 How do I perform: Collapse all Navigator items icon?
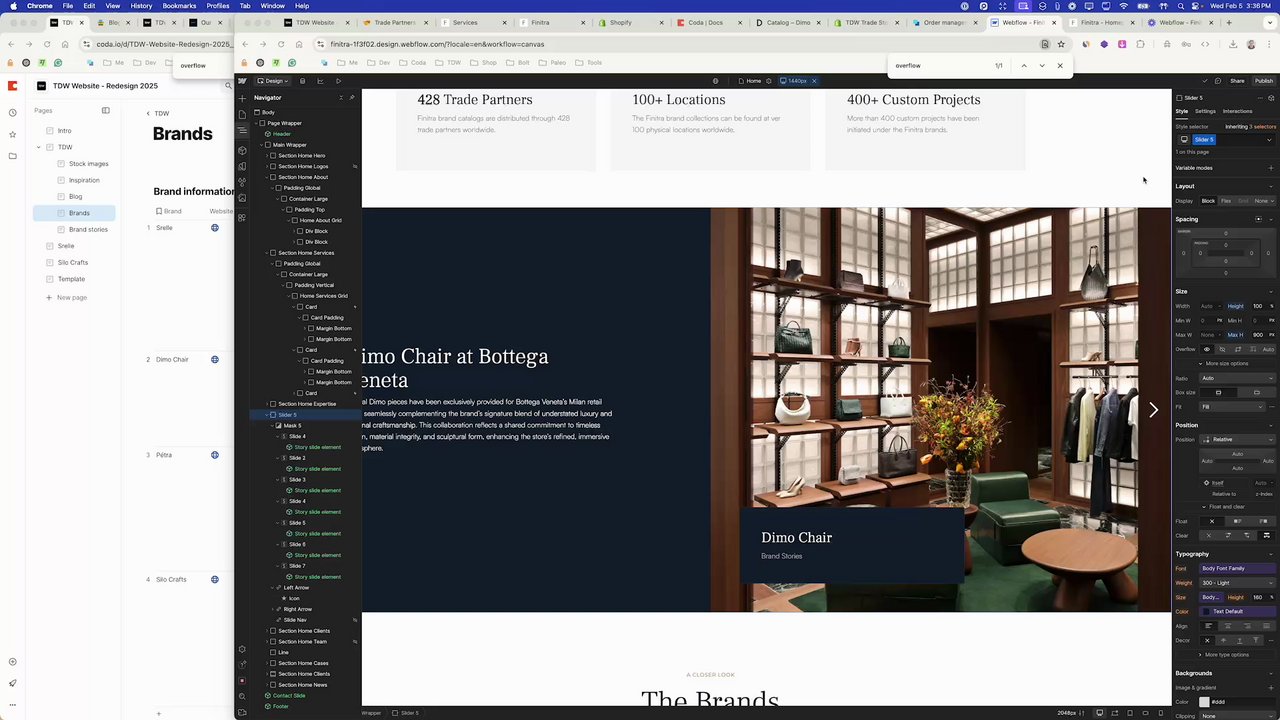click(x=341, y=97)
